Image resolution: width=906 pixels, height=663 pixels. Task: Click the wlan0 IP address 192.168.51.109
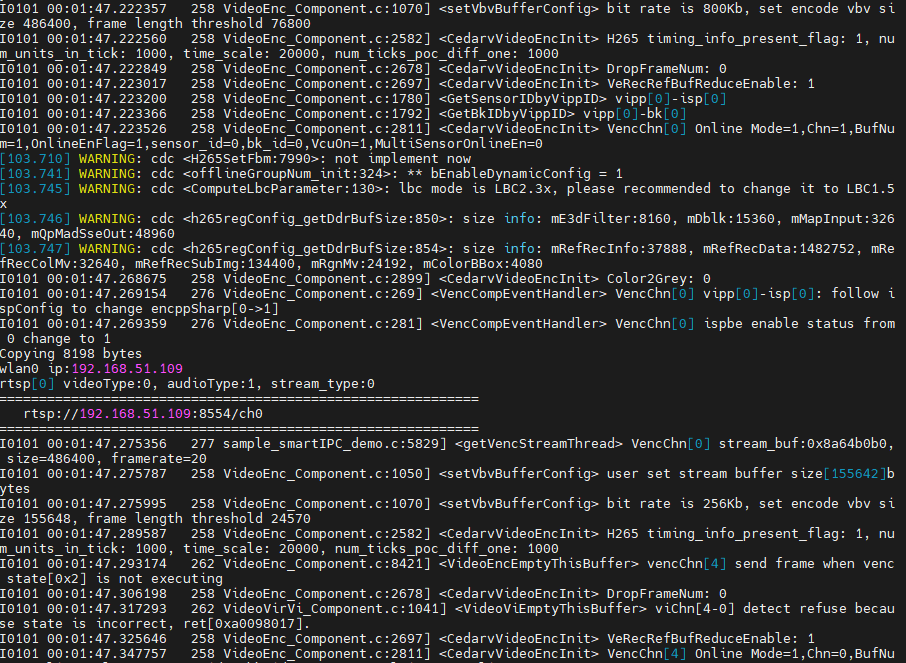click(127, 368)
